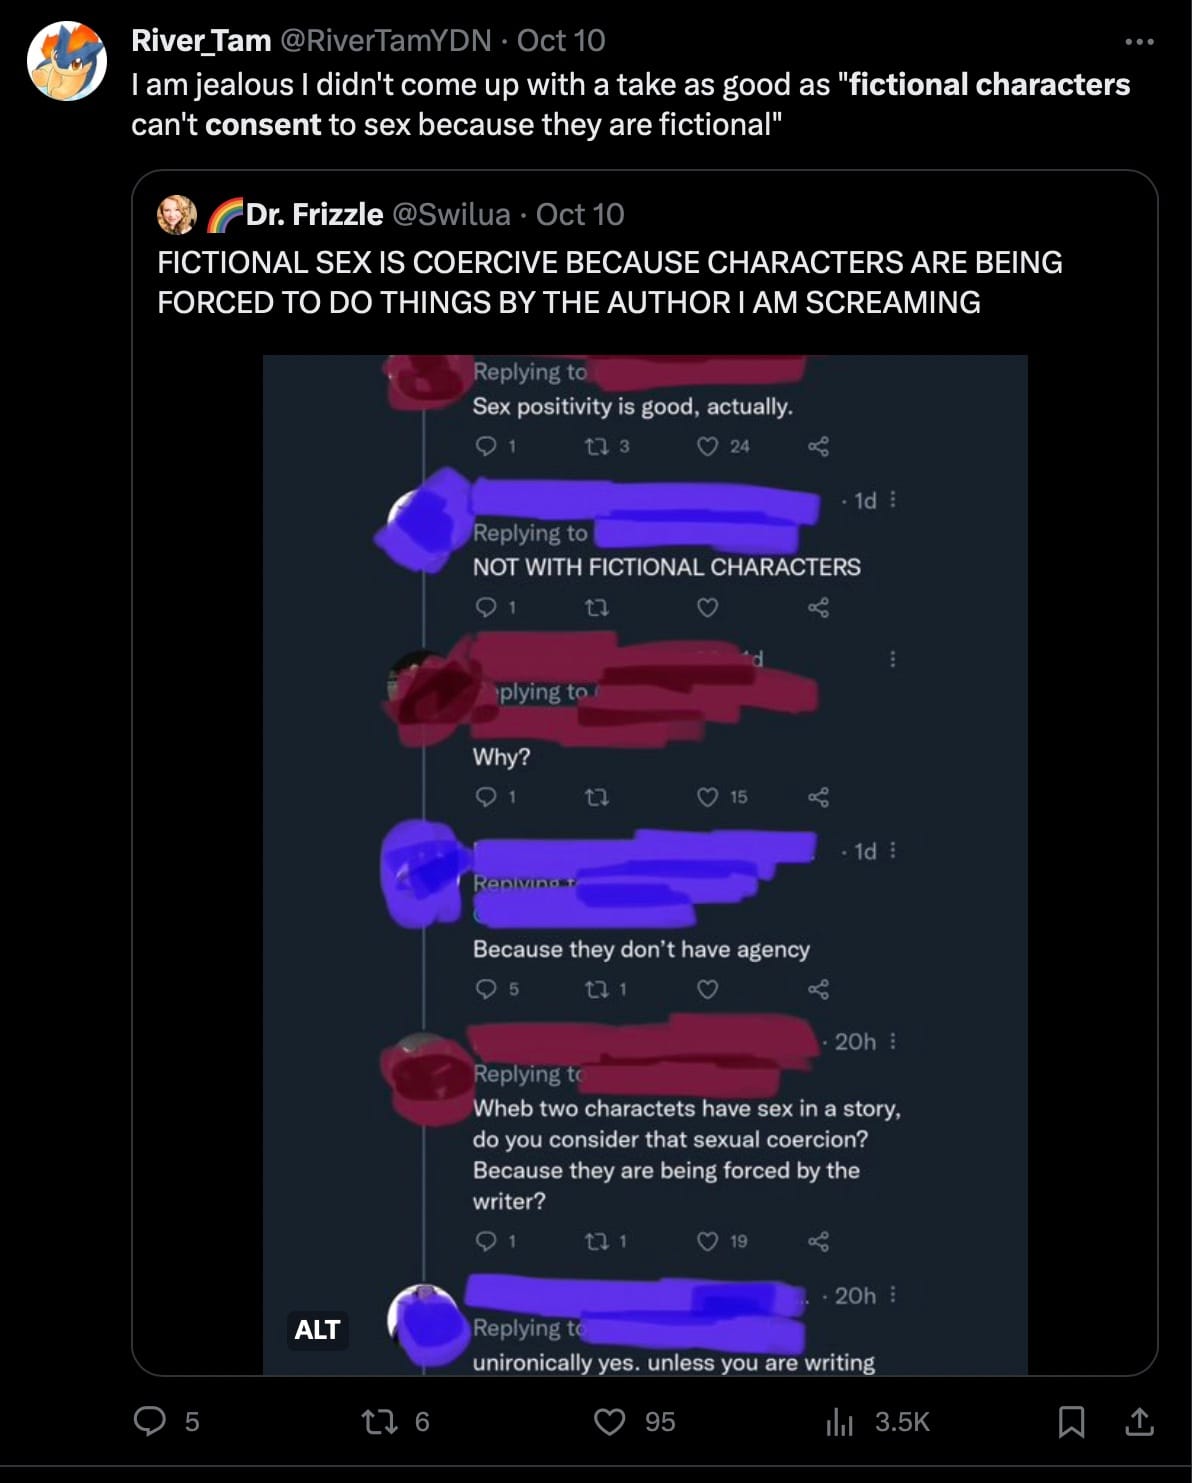Visit River_Tam display name profile link
The height and width of the screenshot is (1483, 1192).
[201, 40]
